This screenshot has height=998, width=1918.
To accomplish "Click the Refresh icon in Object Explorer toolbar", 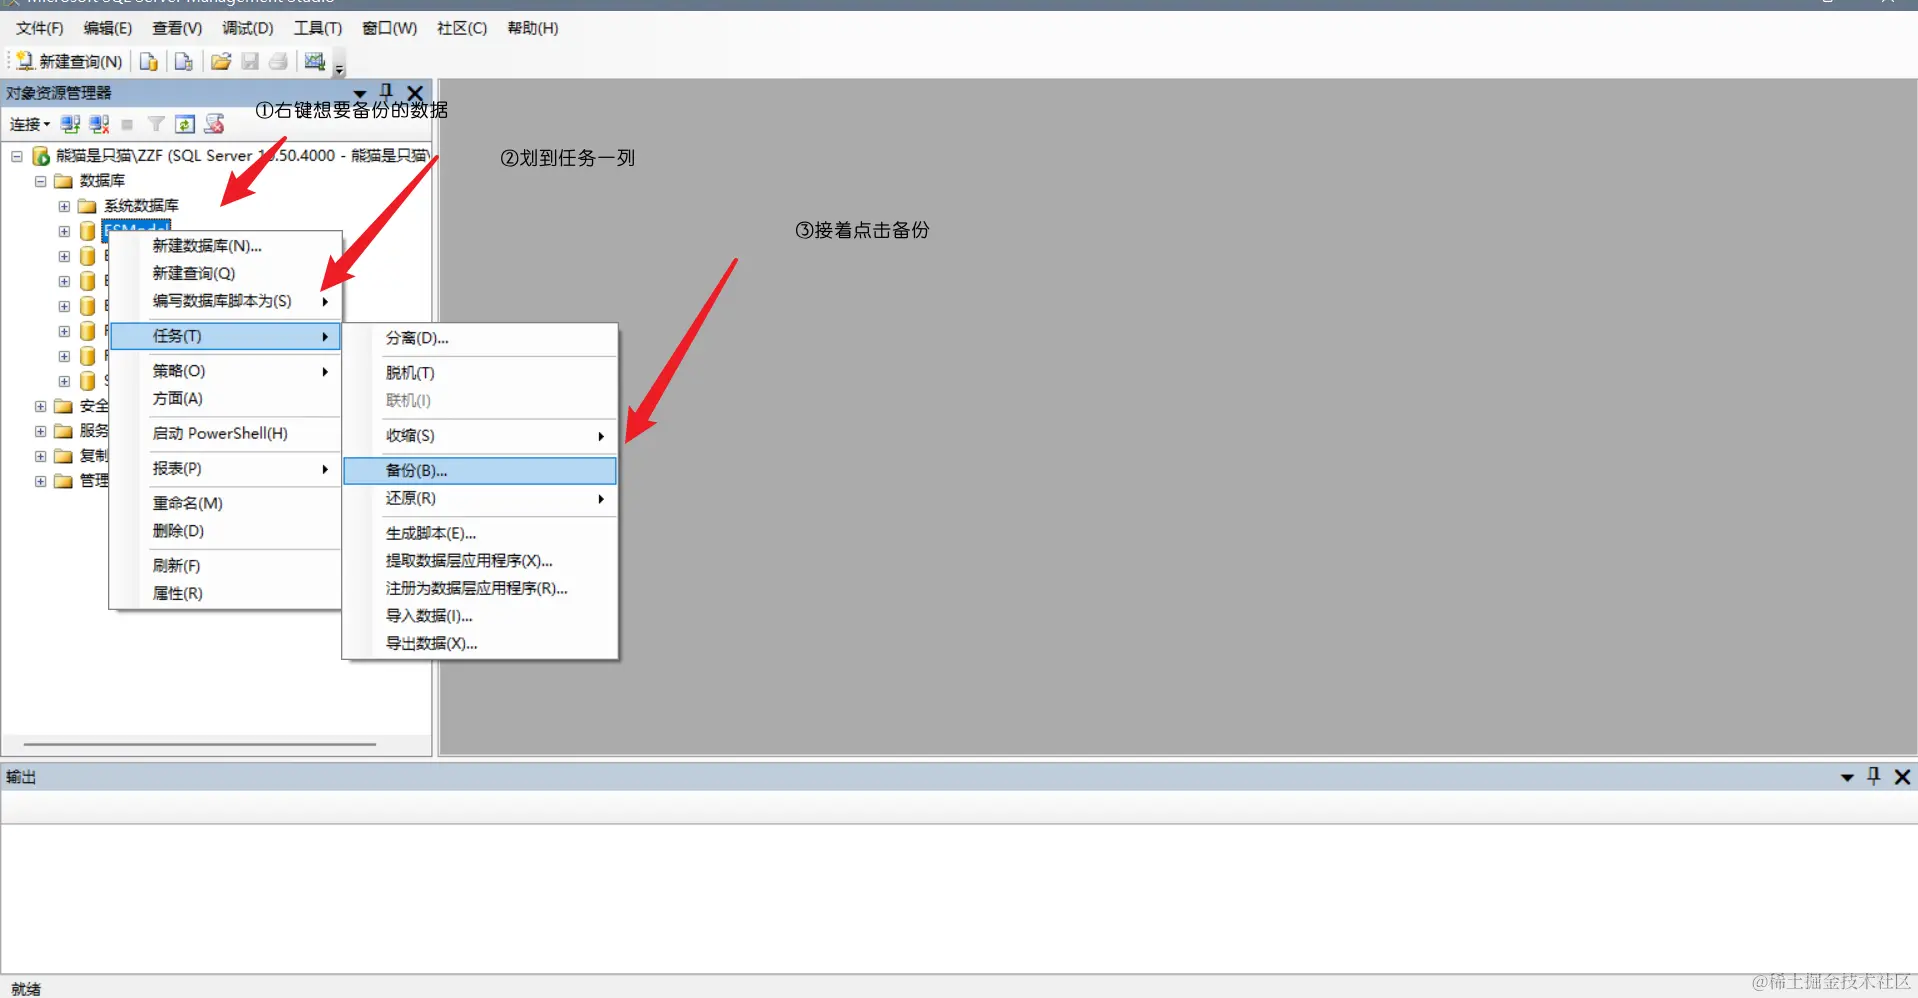I will coord(185,124).
